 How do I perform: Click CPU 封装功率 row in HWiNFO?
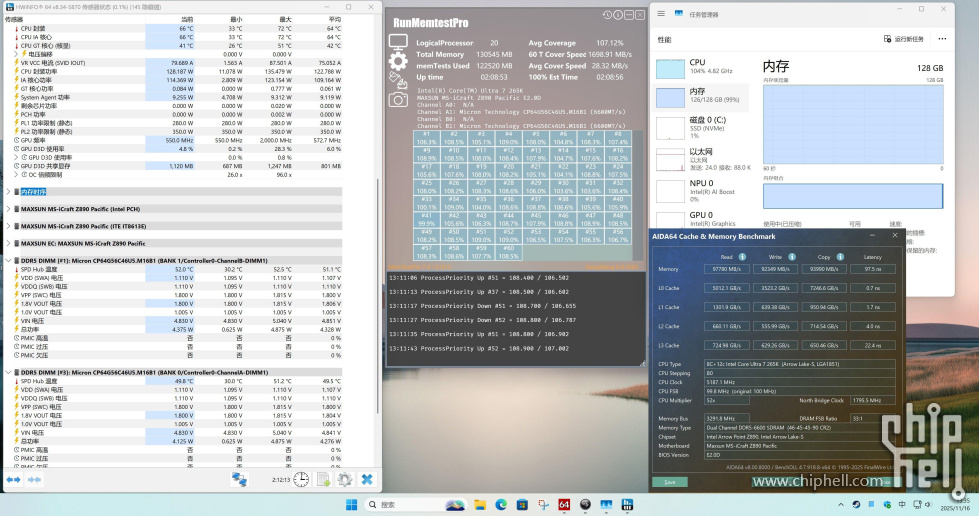pyautogui.click(x=173, y=72)
